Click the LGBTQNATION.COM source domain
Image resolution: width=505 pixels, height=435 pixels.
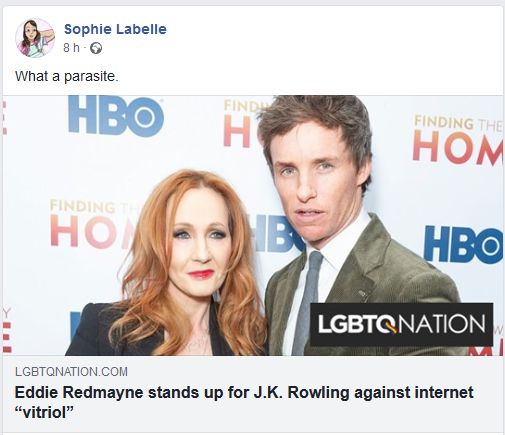[x=71, y=372]
